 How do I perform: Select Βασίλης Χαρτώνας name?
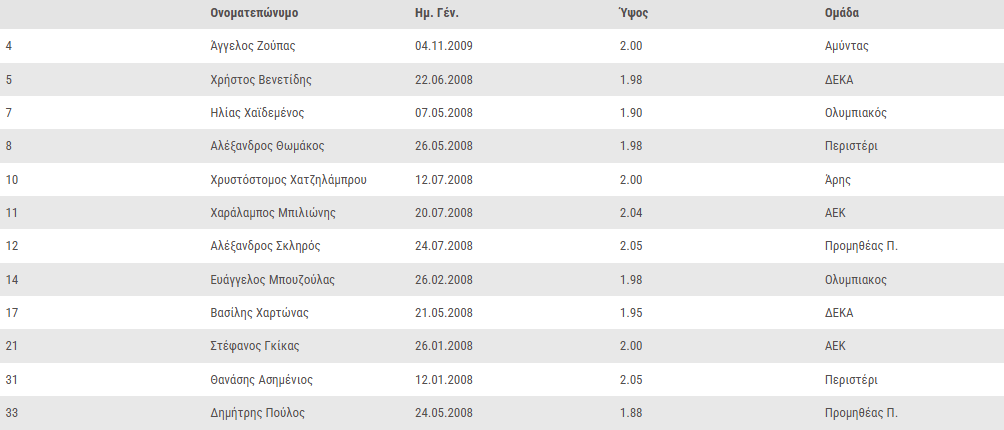[x=259, y=314]
